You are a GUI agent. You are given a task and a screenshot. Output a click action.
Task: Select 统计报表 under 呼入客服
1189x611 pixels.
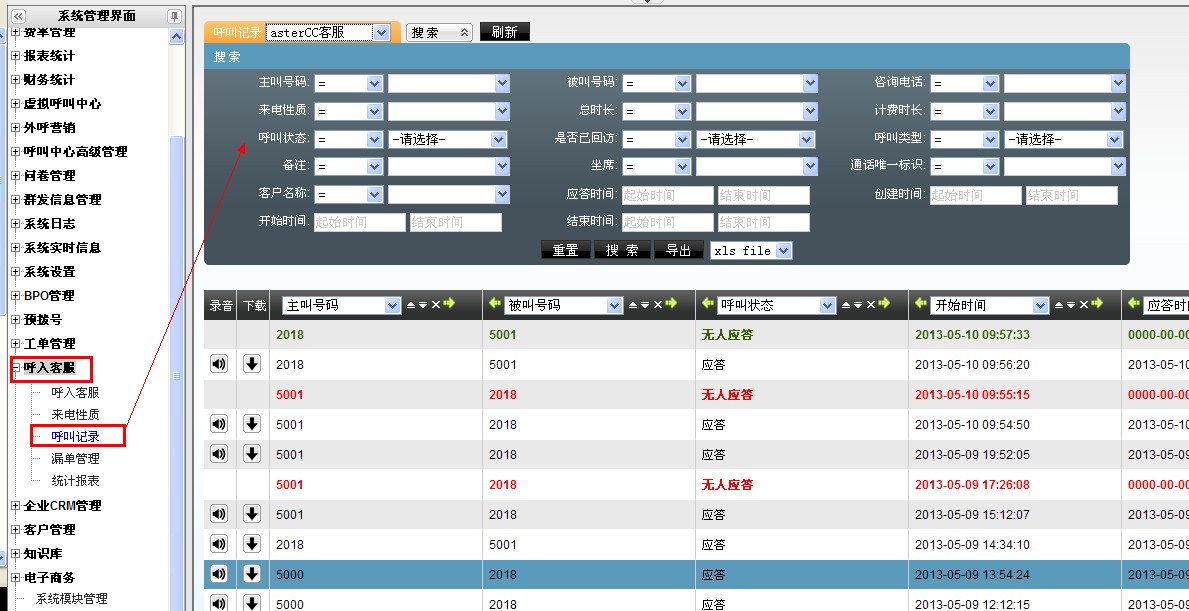pyautogui.click(x=75, y=481)
